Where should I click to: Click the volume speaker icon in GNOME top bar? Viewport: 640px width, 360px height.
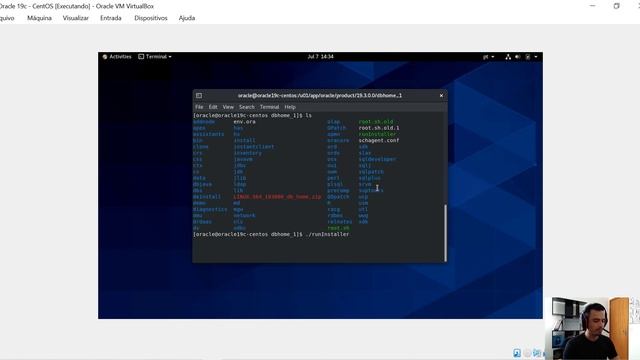click(x=518, y=57)
